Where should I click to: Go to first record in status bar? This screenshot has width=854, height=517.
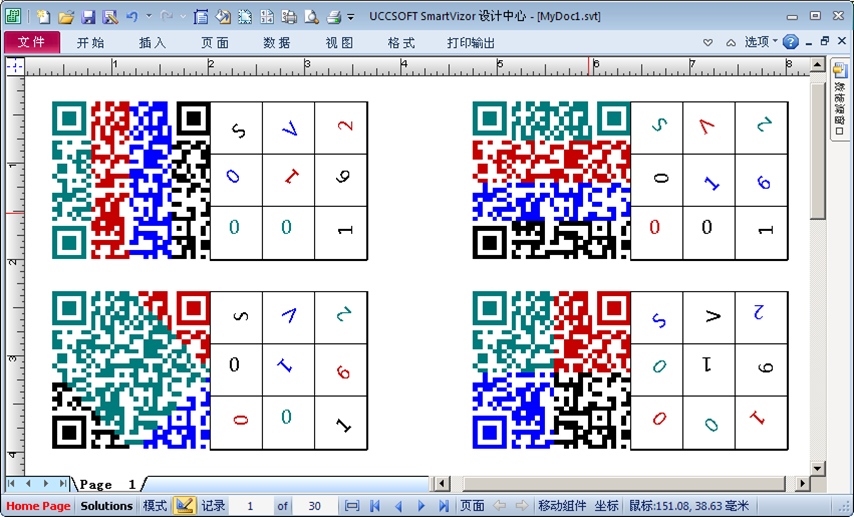(375, 506)
